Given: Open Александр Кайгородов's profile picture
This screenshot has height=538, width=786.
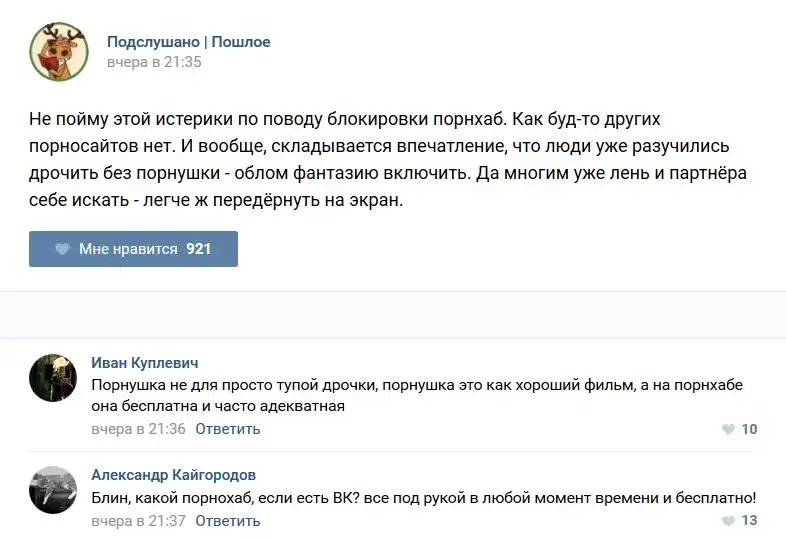Looking at the screenshot, I should 53,490.
